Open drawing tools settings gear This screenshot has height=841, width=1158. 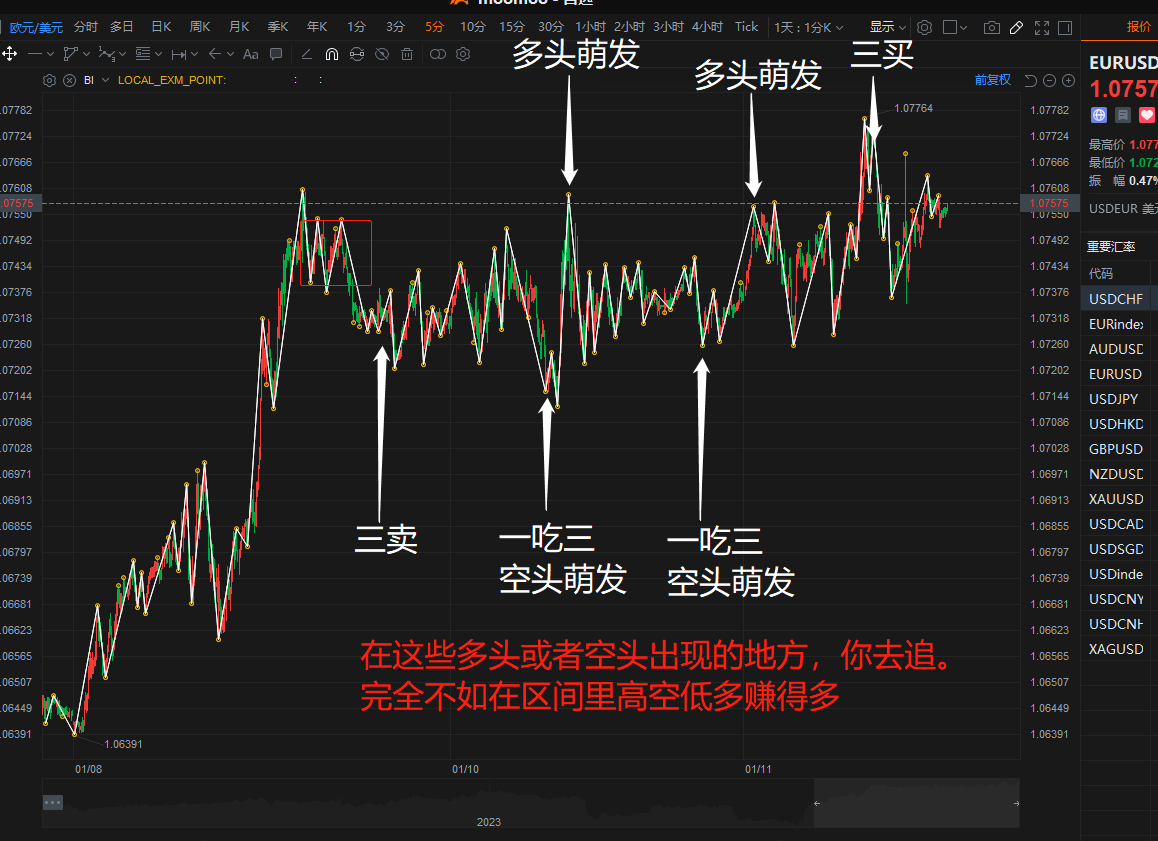pos(463,54)
